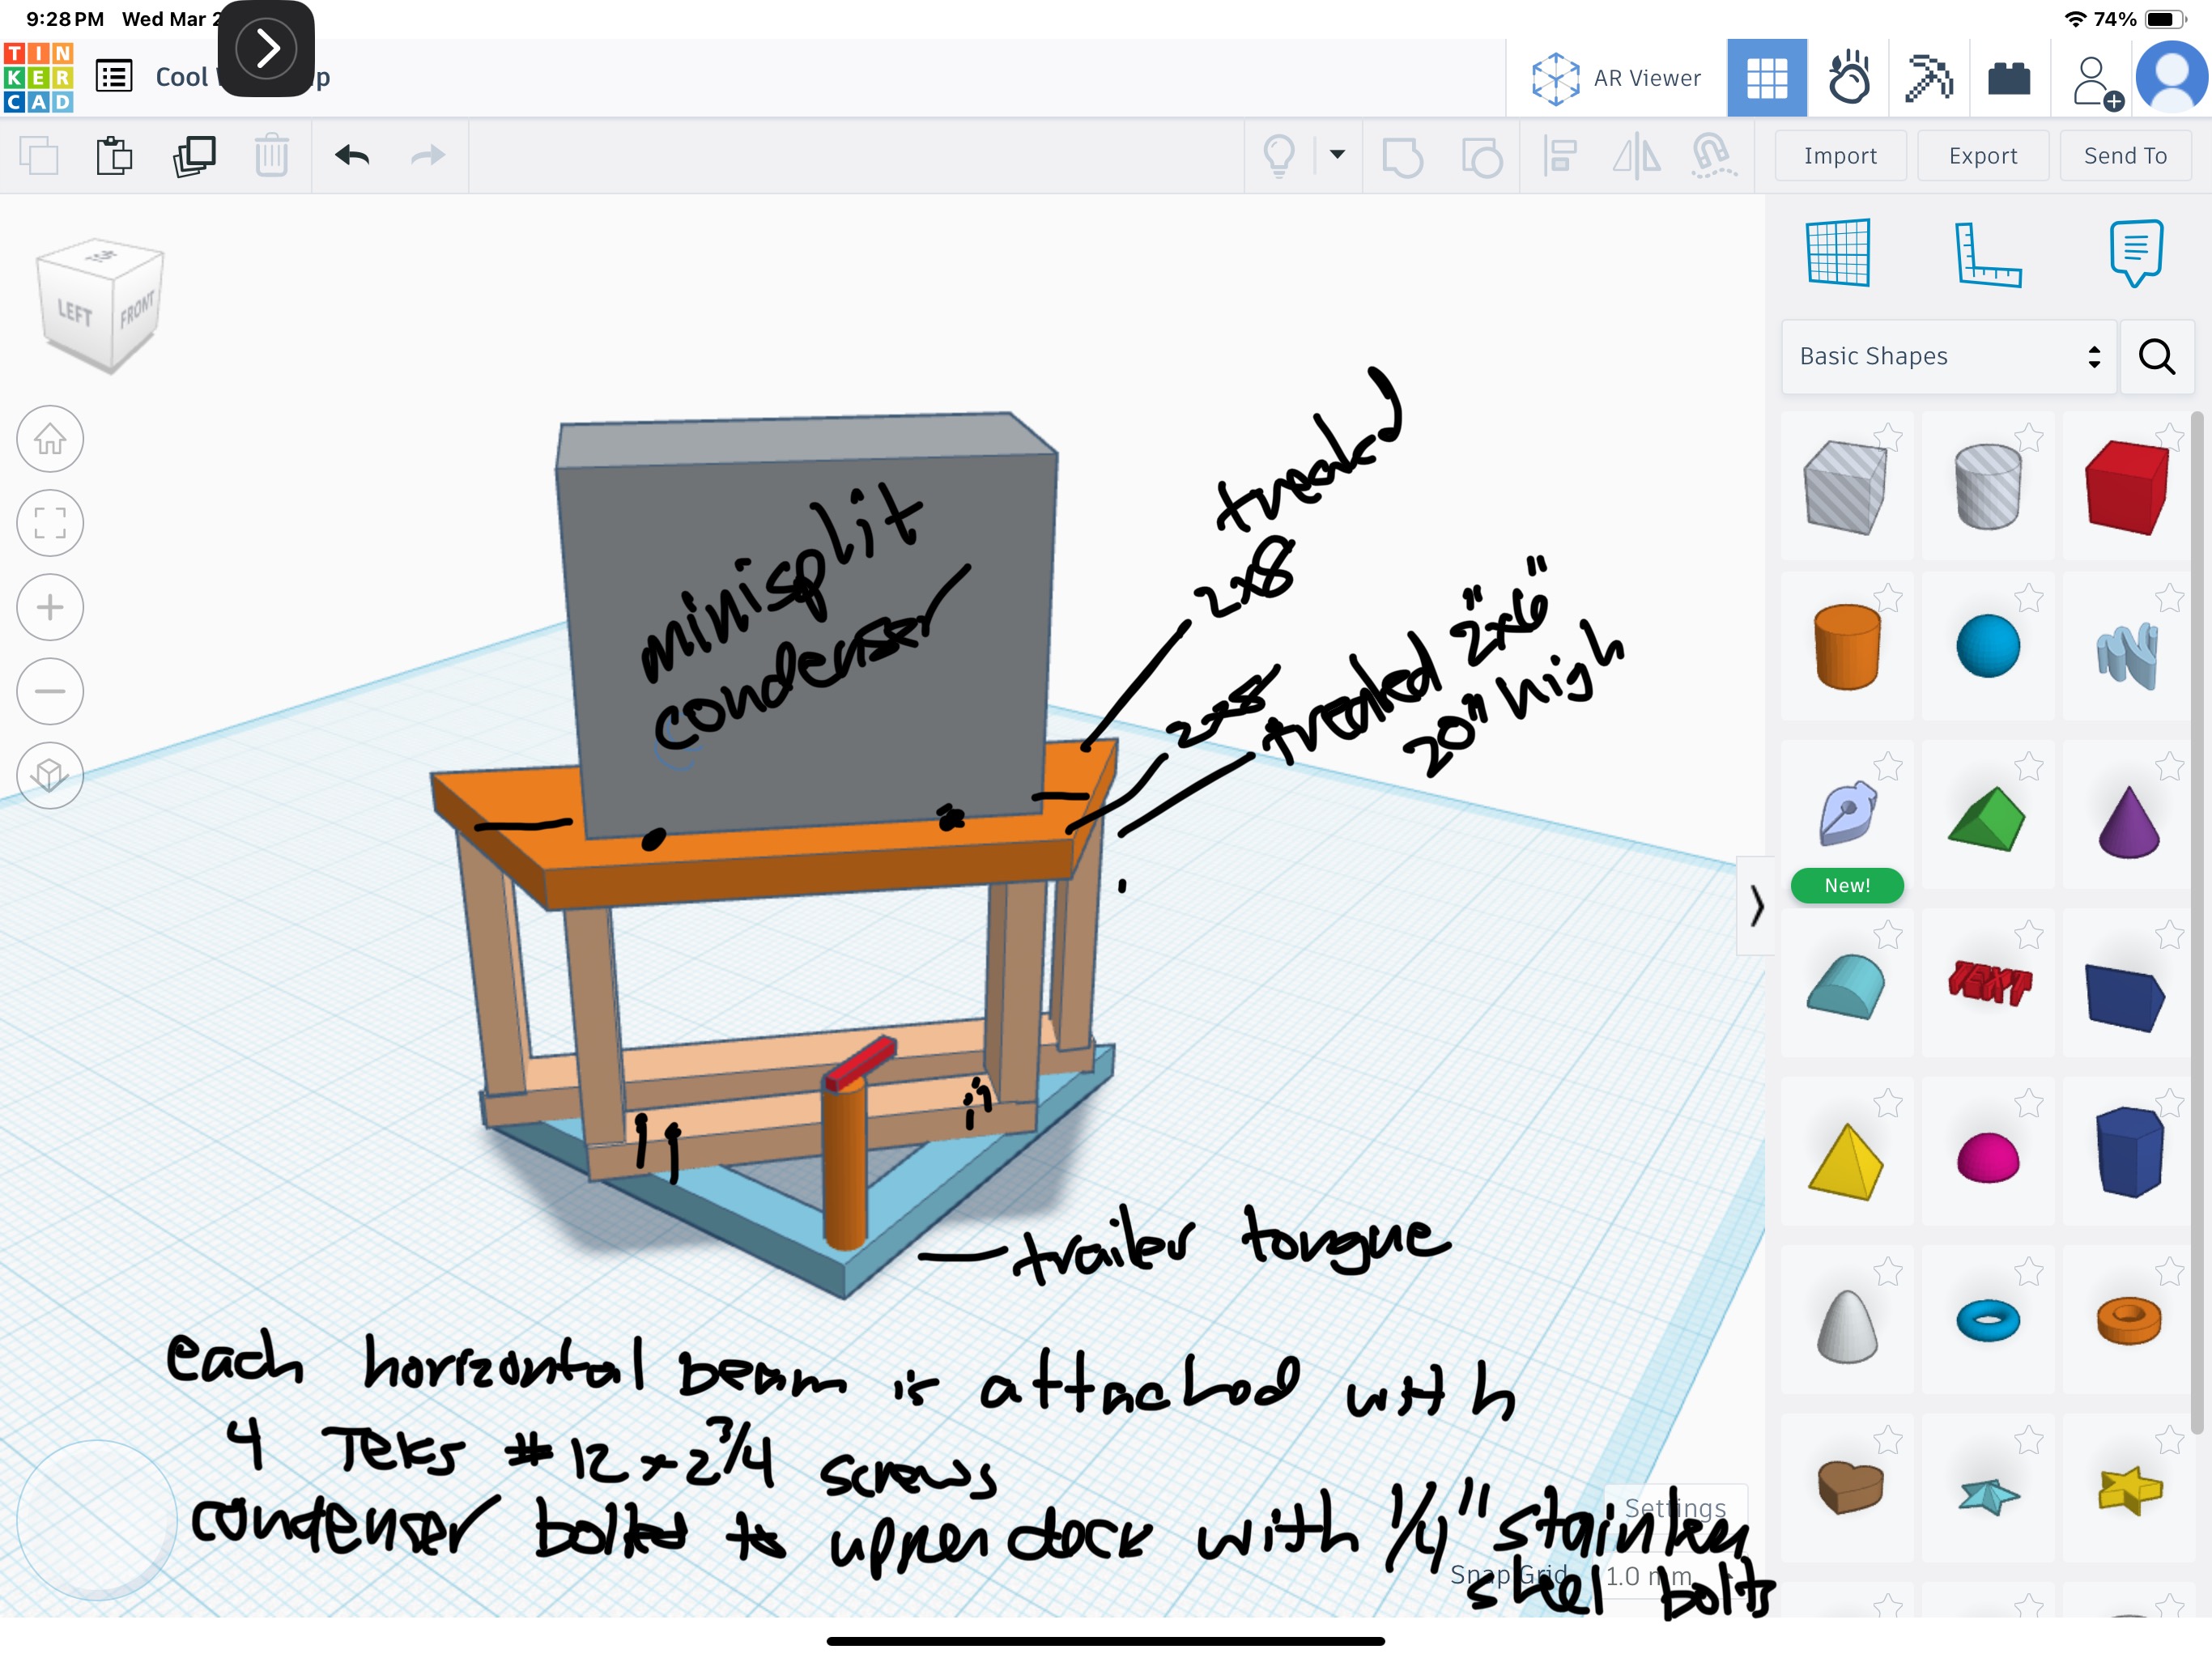This screenshot has width=2212, height=1658.
Task: Switch to Sim Lab apple-drop tab
Action: tap(1848, 78)
